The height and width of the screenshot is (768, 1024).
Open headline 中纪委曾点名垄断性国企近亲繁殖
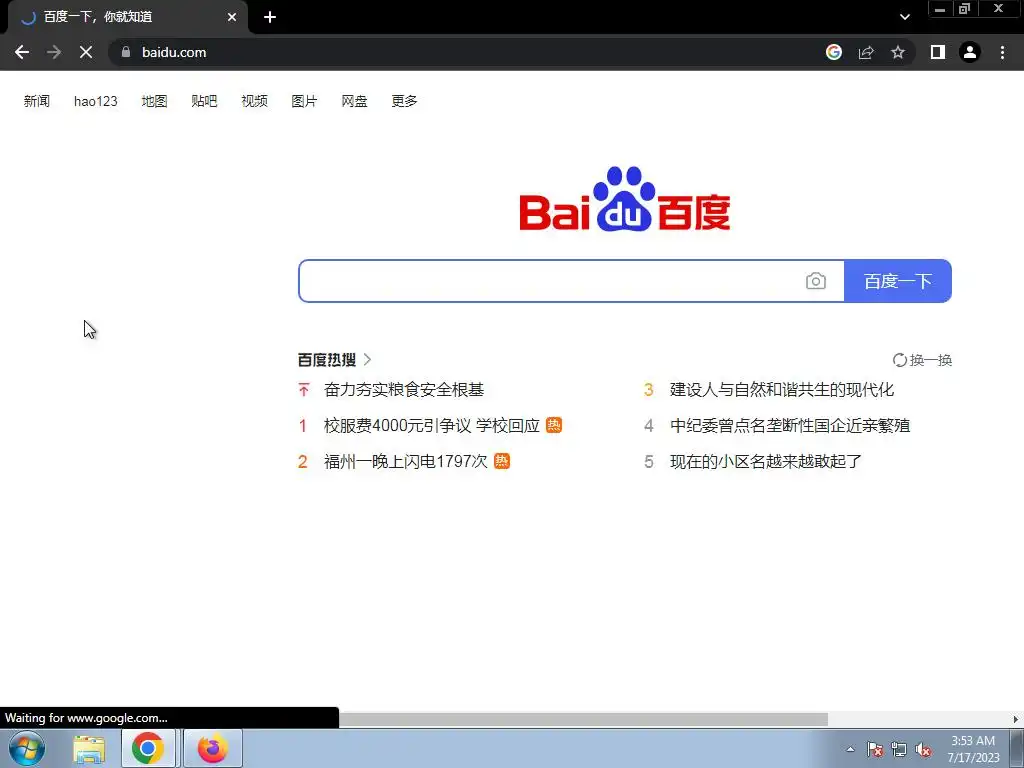point(790,426)
